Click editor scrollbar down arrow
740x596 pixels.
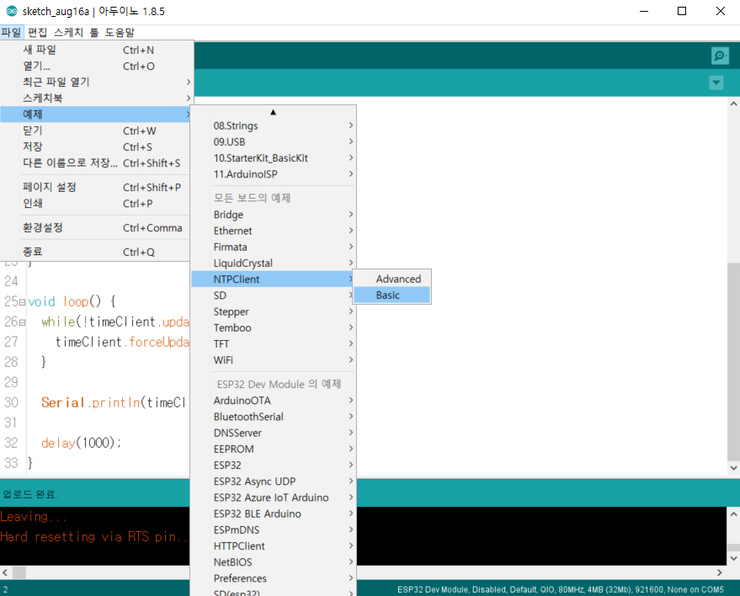(x=733, y=468)
